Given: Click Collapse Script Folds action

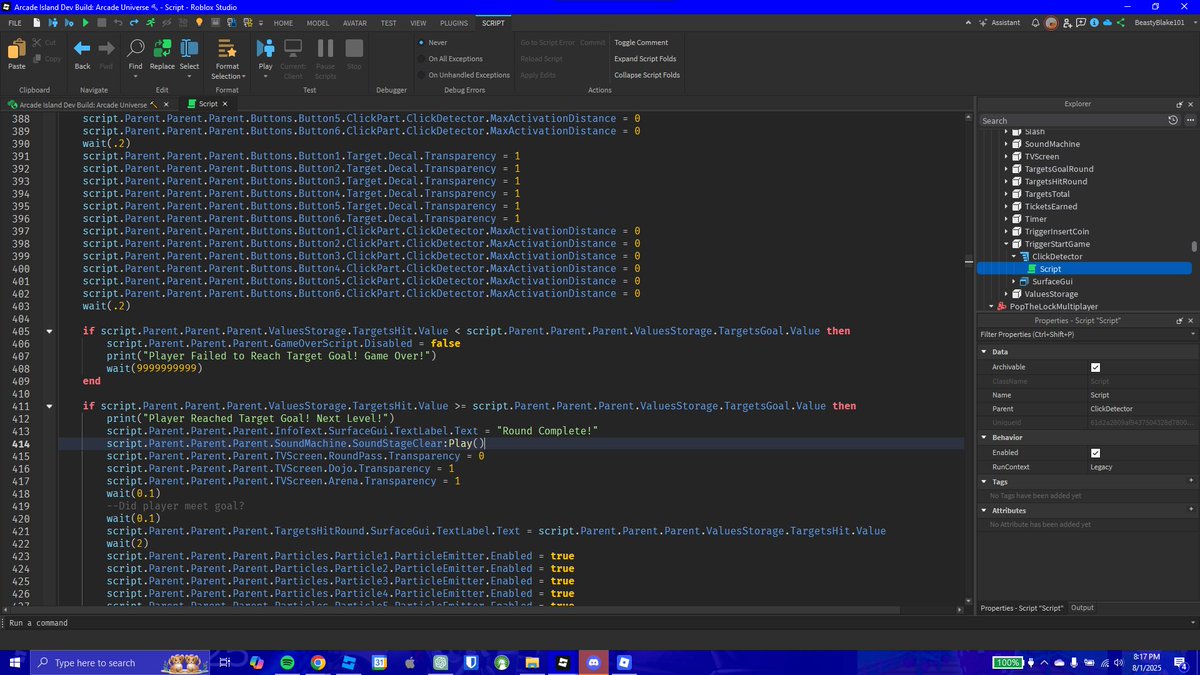Looking at the screenshot, I should point(647,75).
